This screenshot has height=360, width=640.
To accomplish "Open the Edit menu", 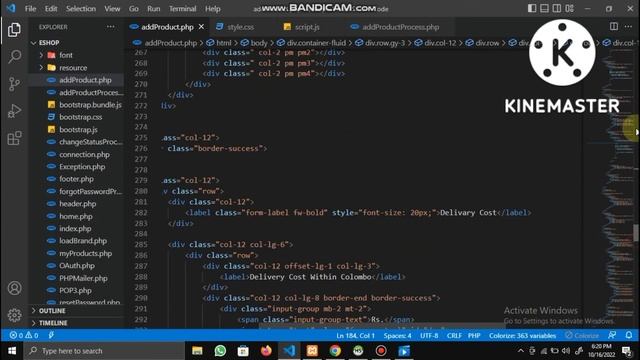I will click(x=51, y=9).
